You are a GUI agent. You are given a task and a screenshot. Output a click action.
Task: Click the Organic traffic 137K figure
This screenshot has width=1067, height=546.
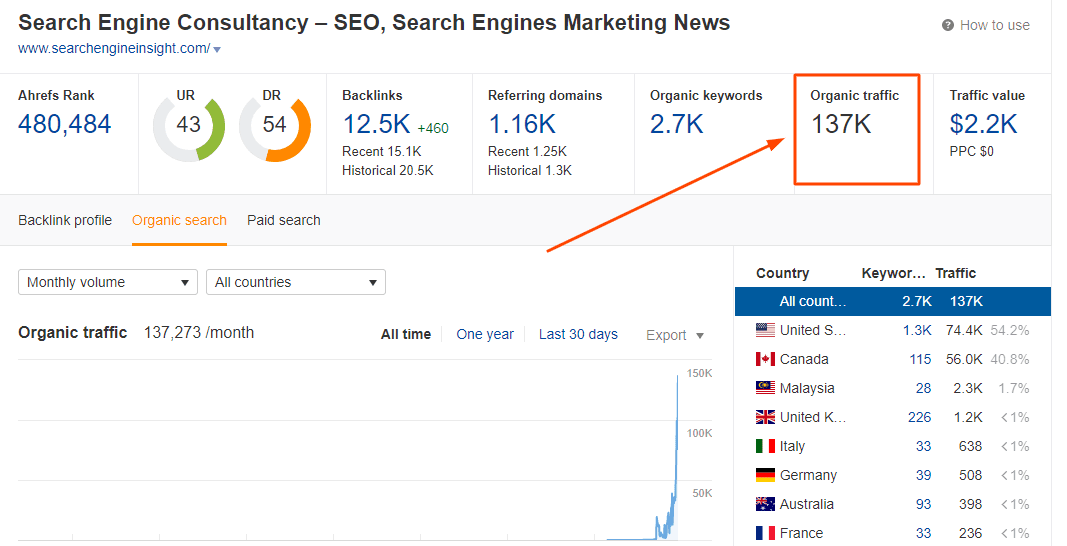click(x=841, y=124)
